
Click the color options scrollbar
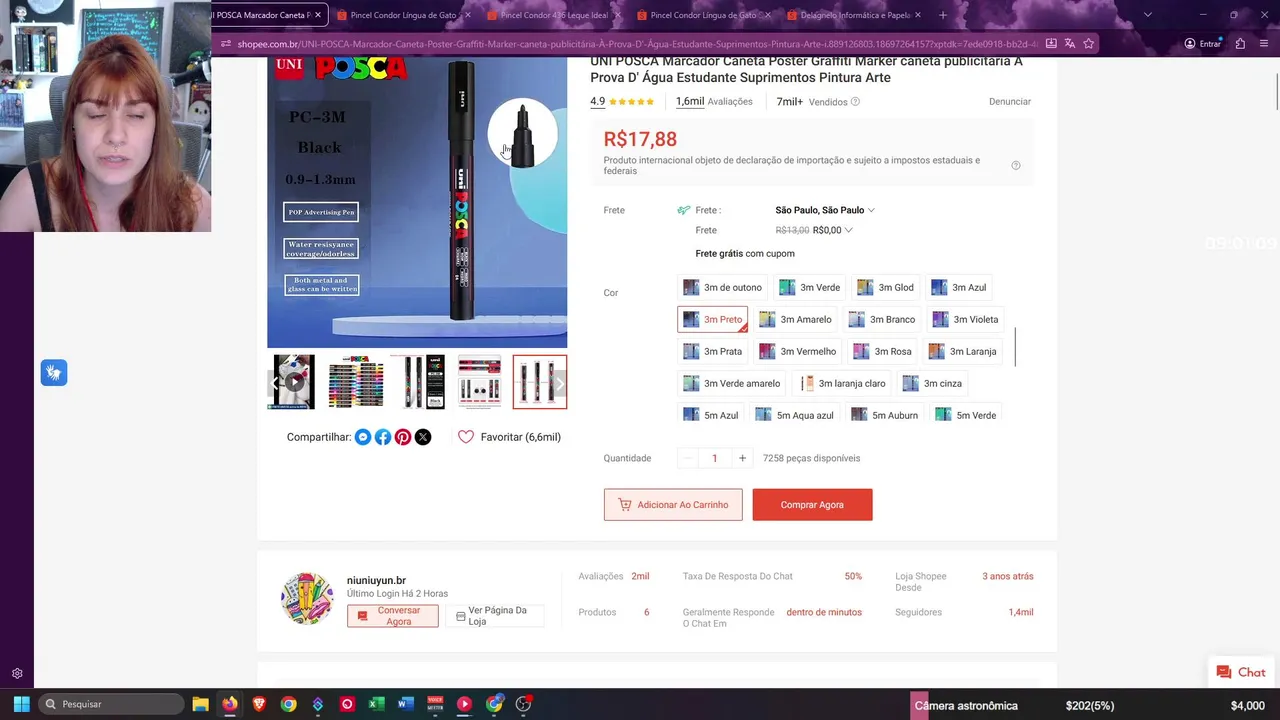[x=1015, y=347]
